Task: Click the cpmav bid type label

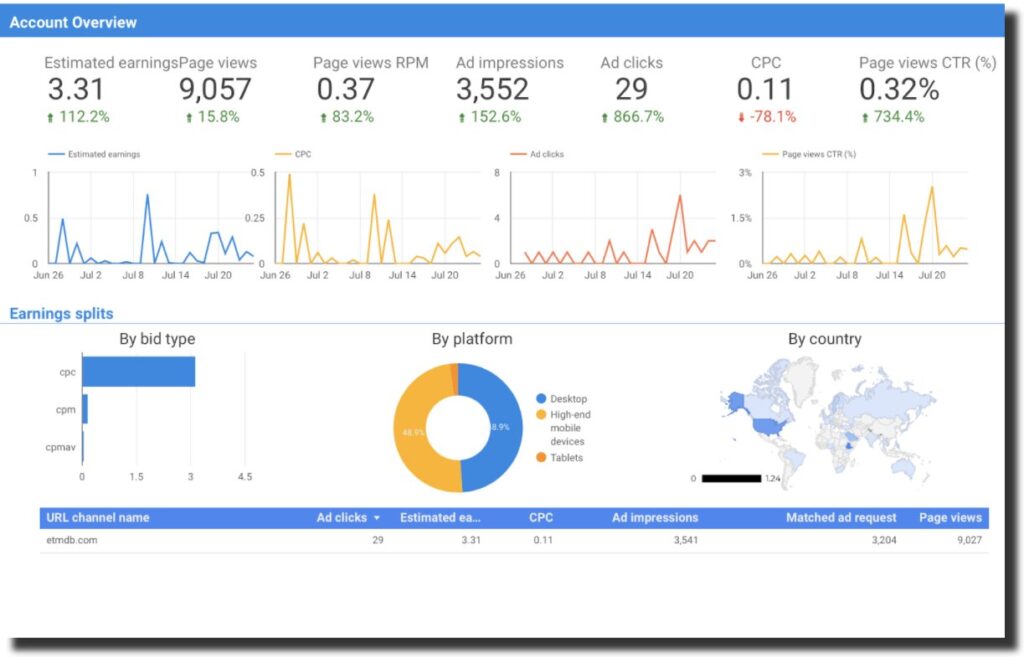Action: coord(61,447)
